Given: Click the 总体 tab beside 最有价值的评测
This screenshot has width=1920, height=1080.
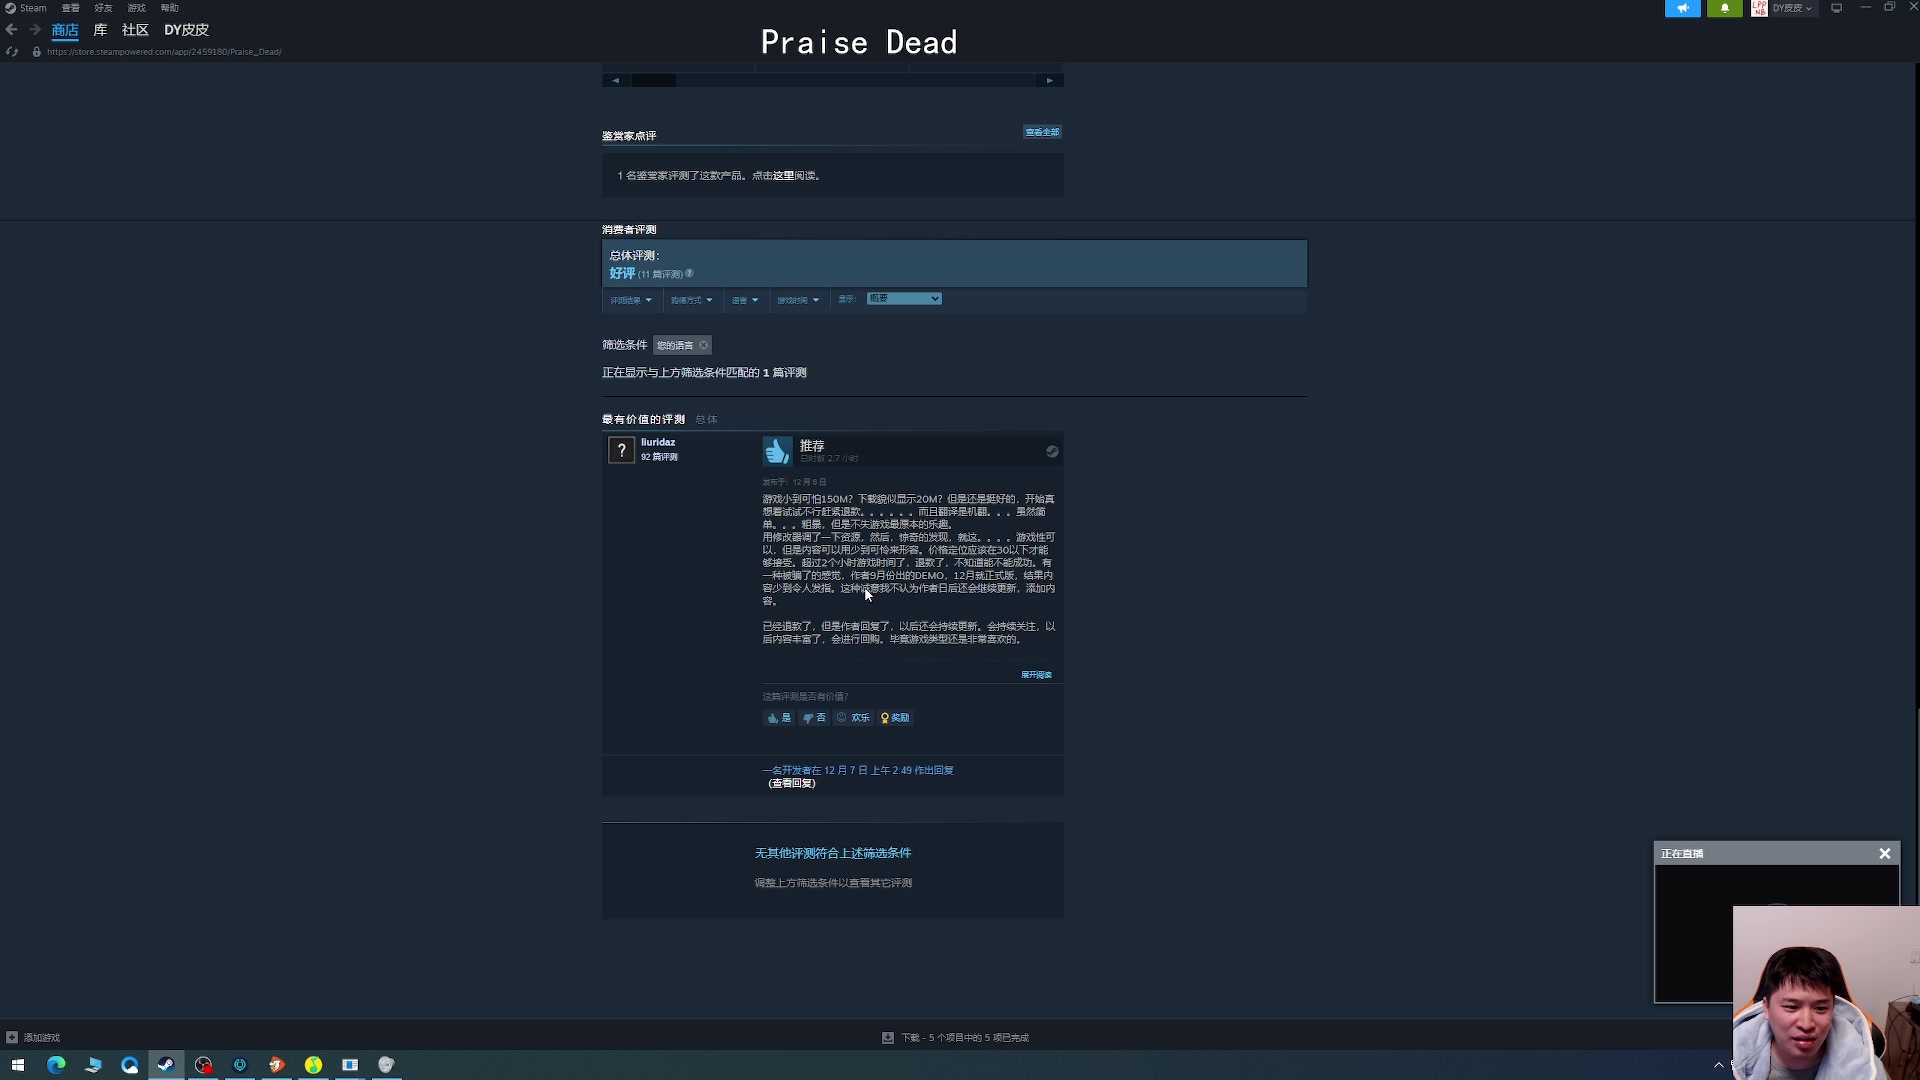Looking at the screenshot, I should 706,420.
